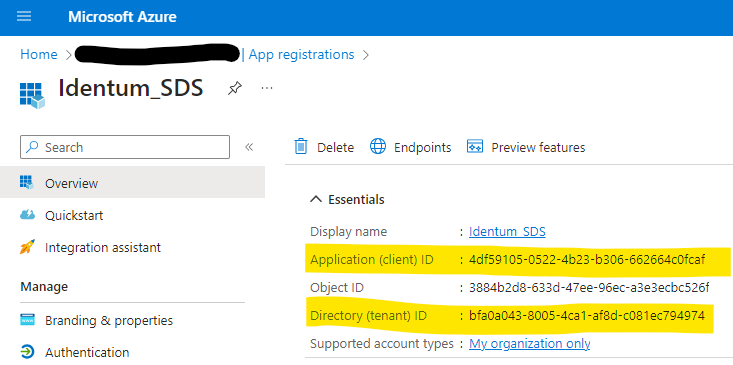Open the ellipsis more options menu

pos(267,87)
